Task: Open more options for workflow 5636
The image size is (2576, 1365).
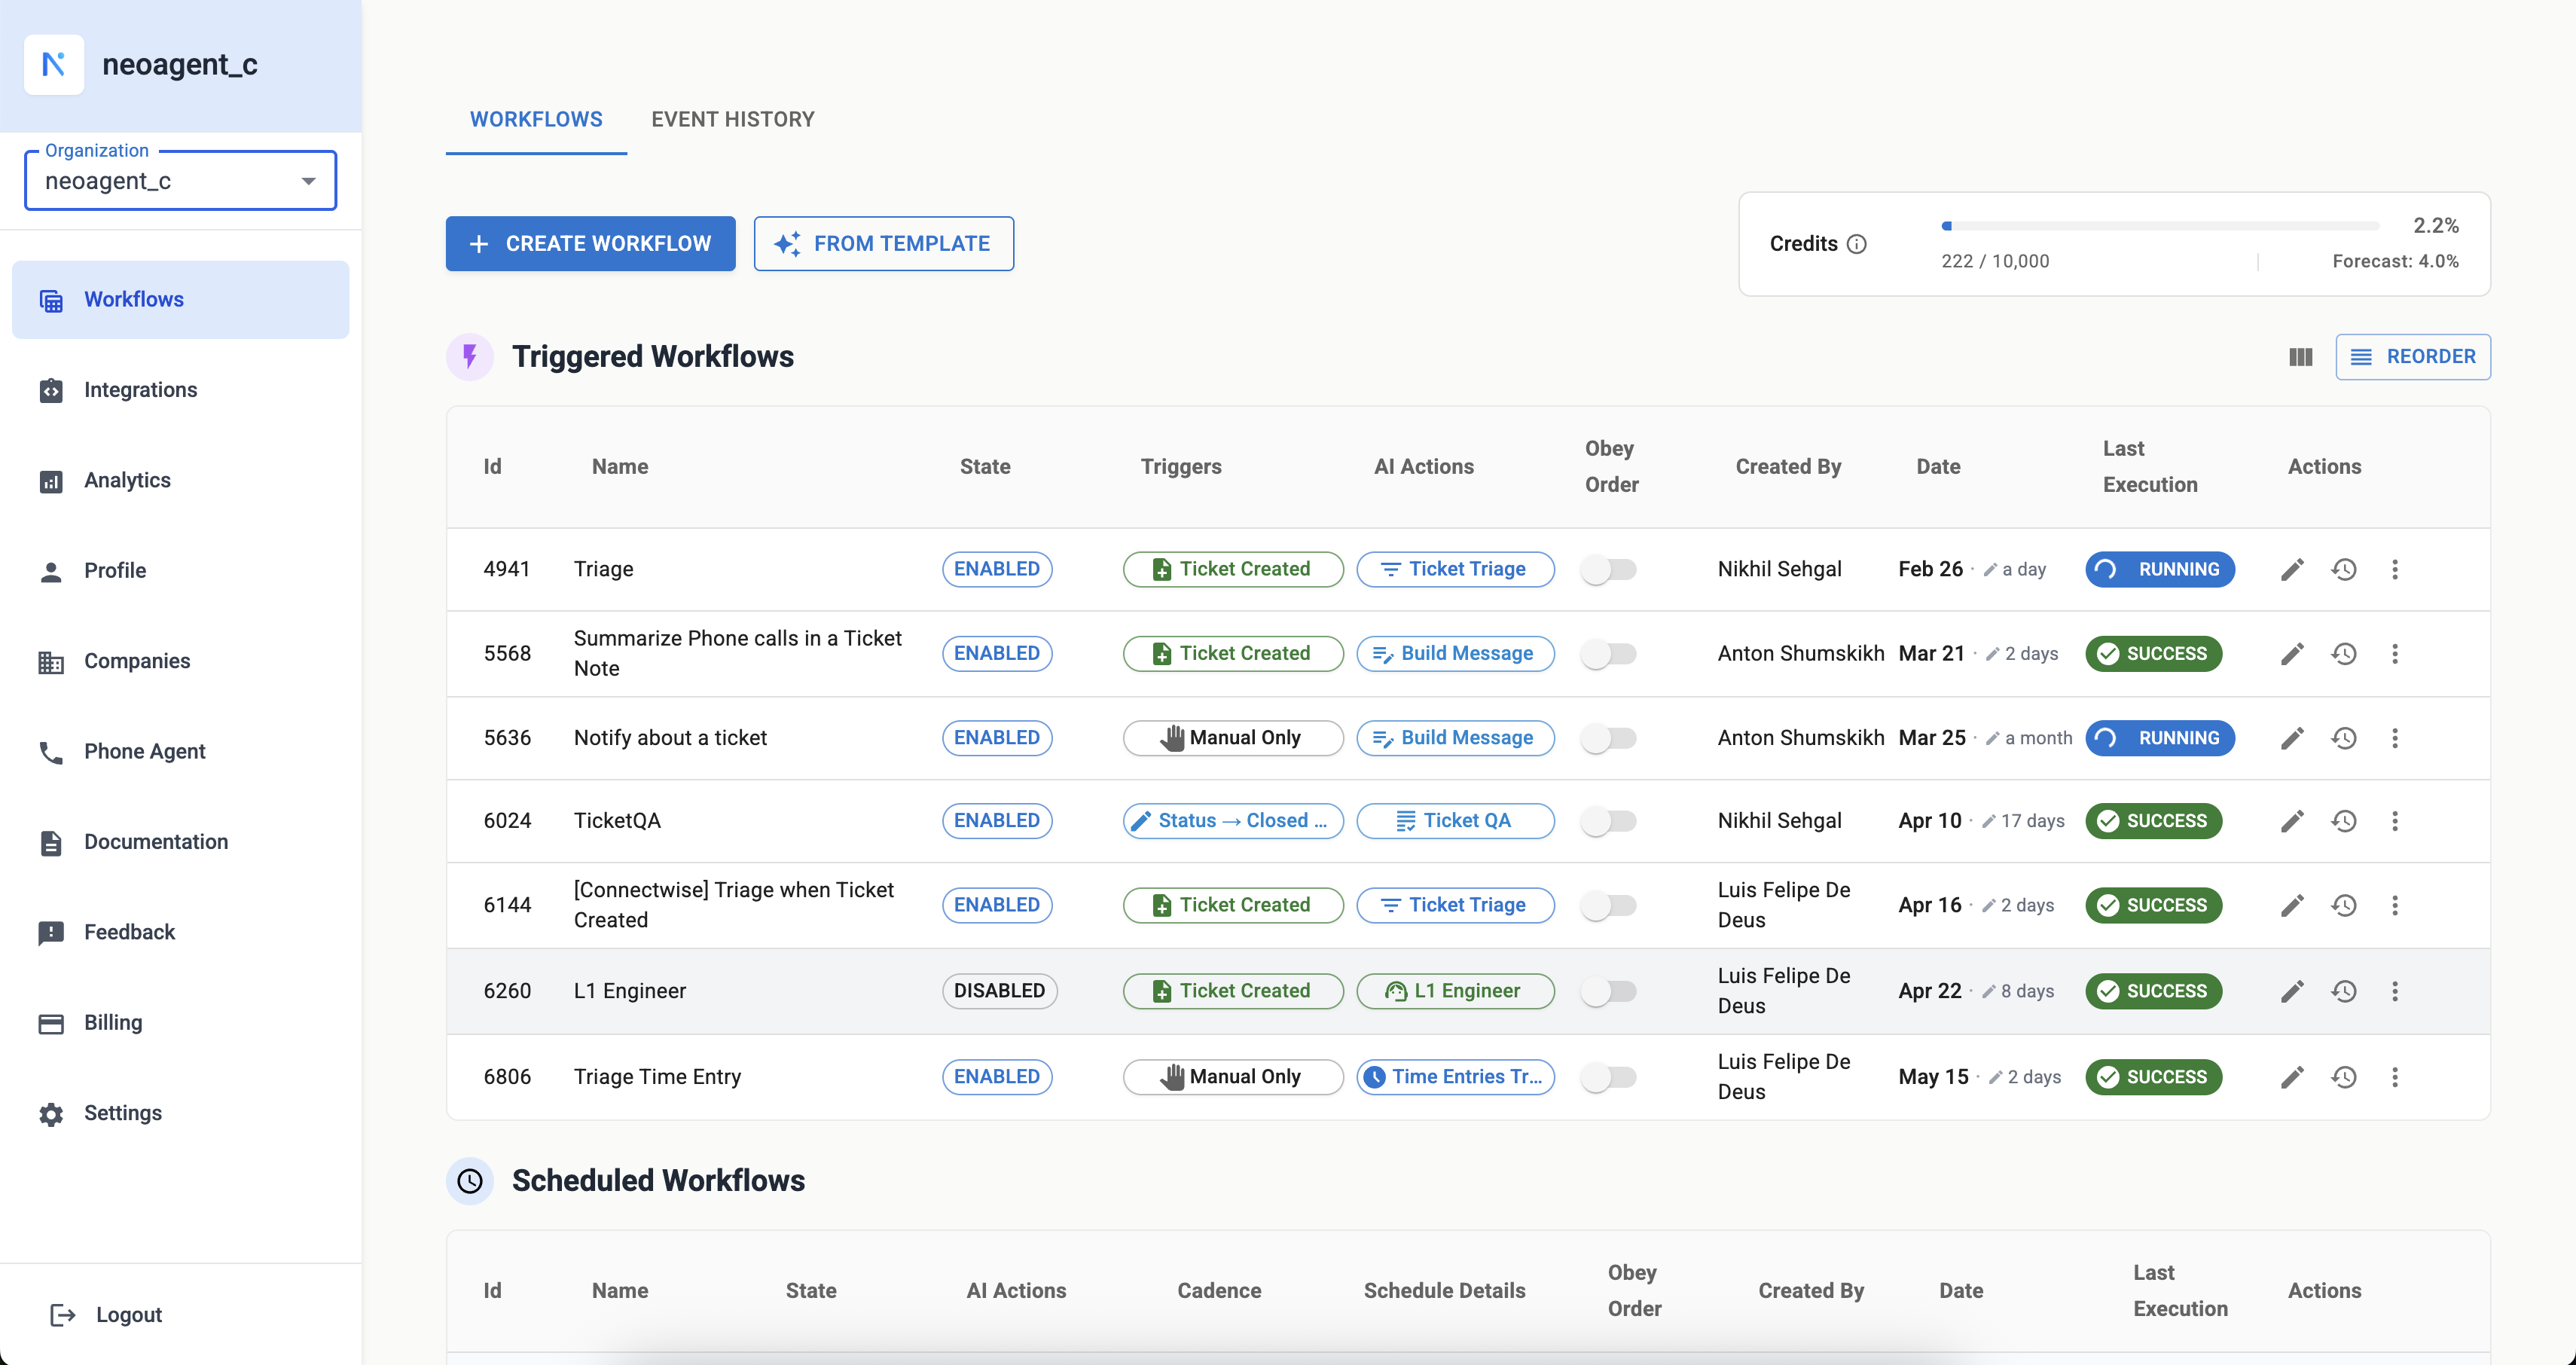Action: click(x=2395, y=738)
